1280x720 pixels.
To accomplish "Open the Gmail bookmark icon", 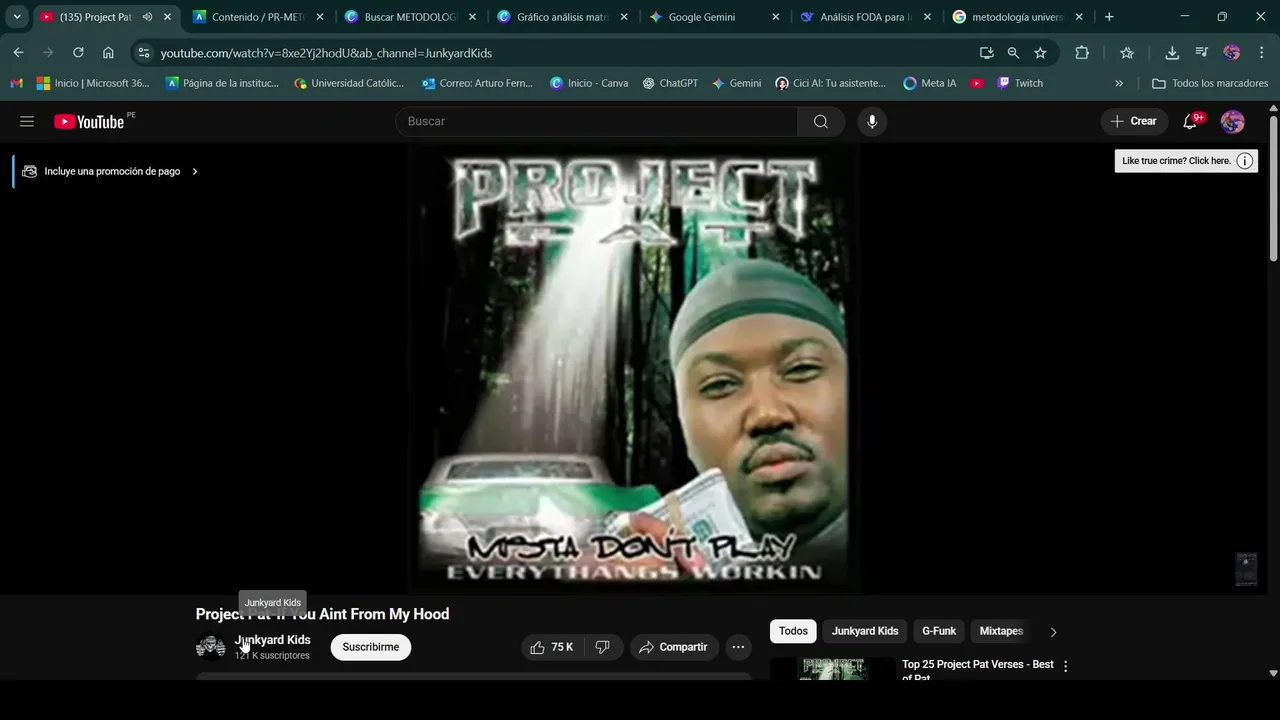I will click(x=16, y=83).
